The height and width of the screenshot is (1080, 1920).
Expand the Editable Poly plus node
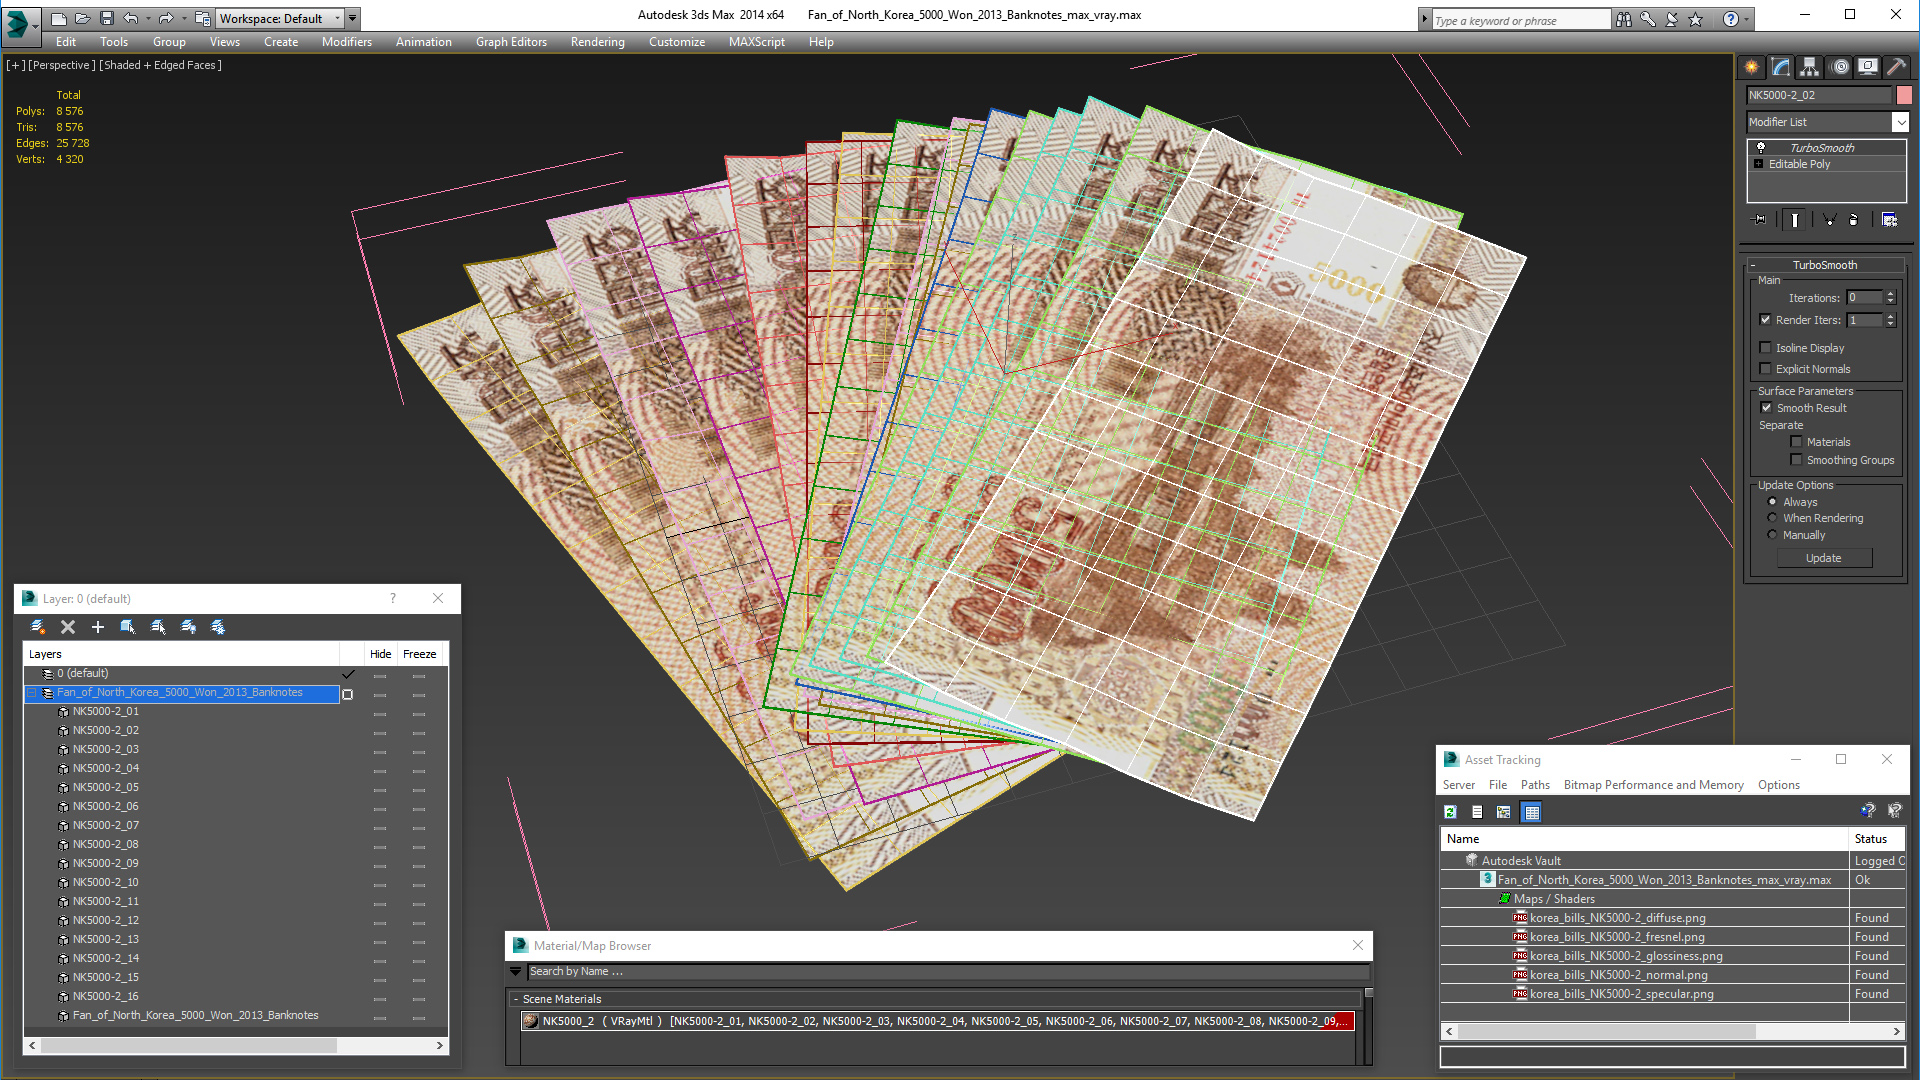pyautogui.click(x=1759, y=164)
